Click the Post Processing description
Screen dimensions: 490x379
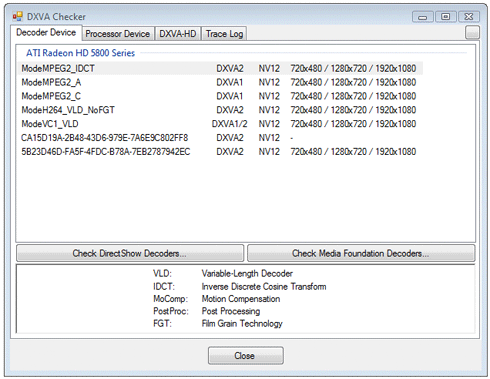point(231,311)
